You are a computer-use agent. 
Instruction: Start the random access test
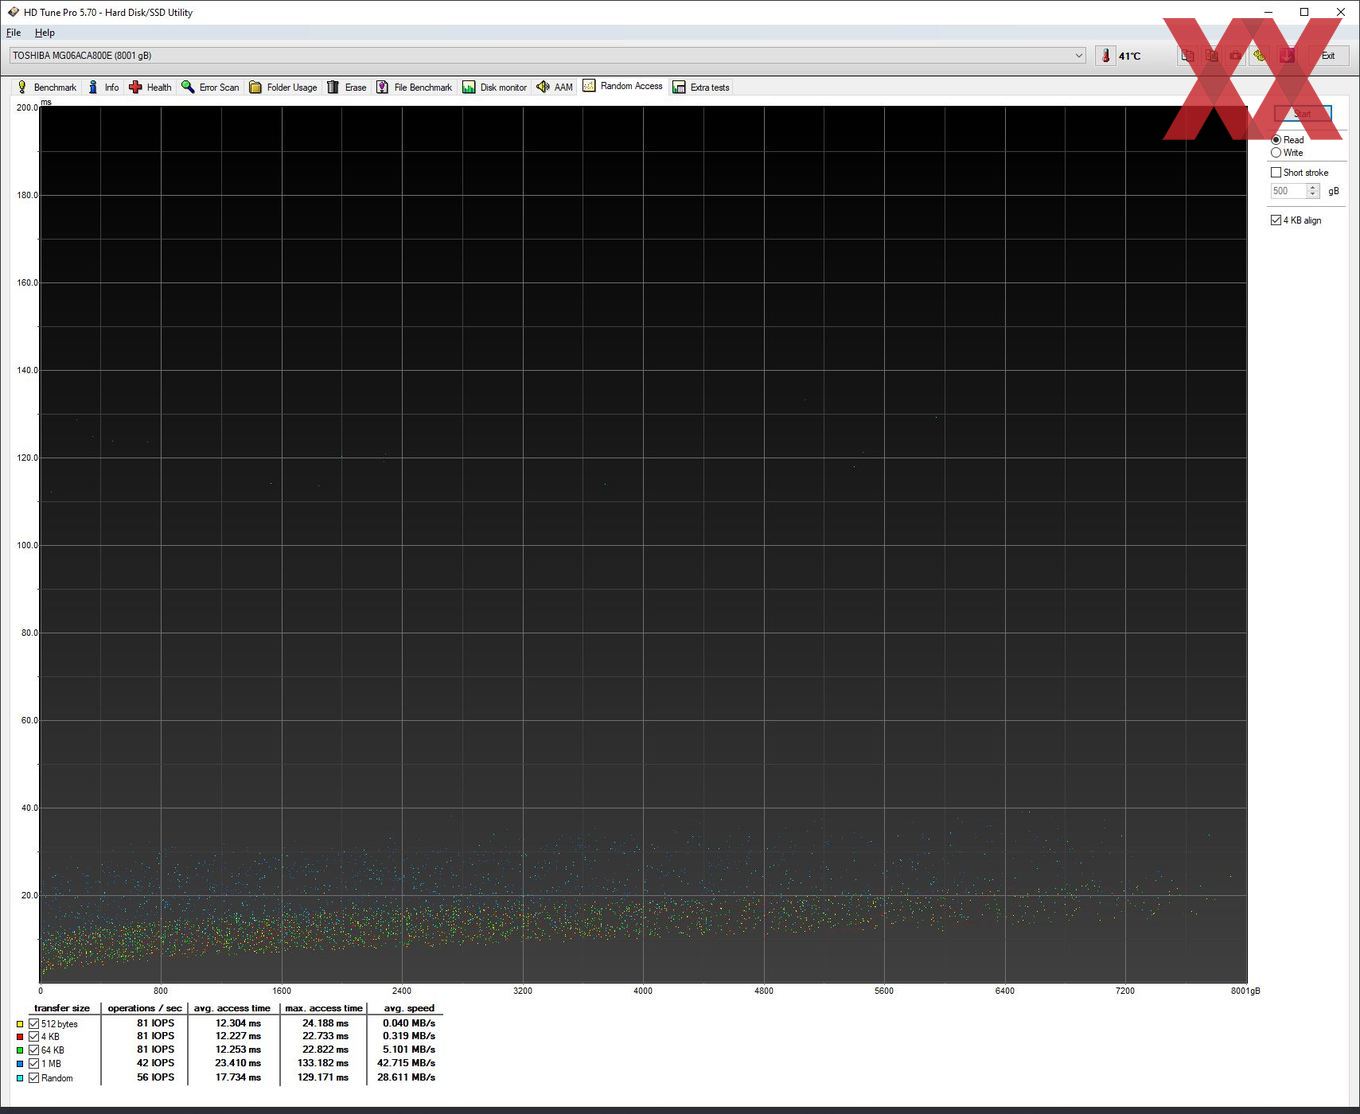[1302, 114]
